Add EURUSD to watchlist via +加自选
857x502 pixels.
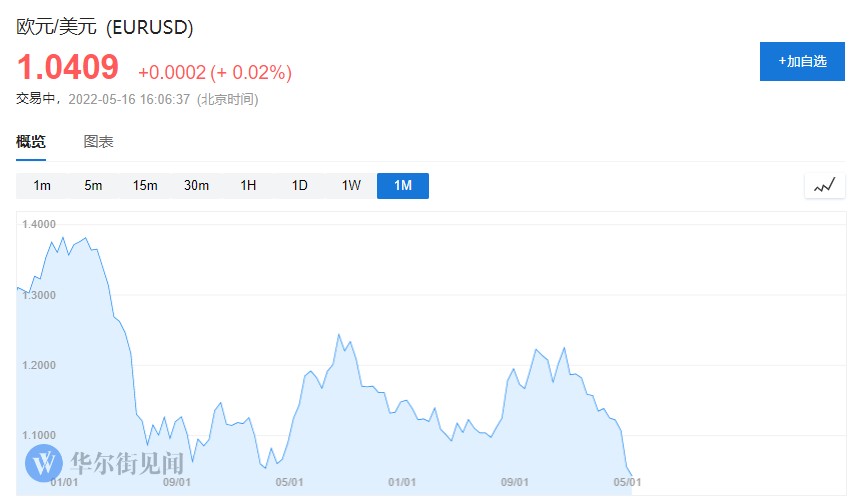[802, 61]
